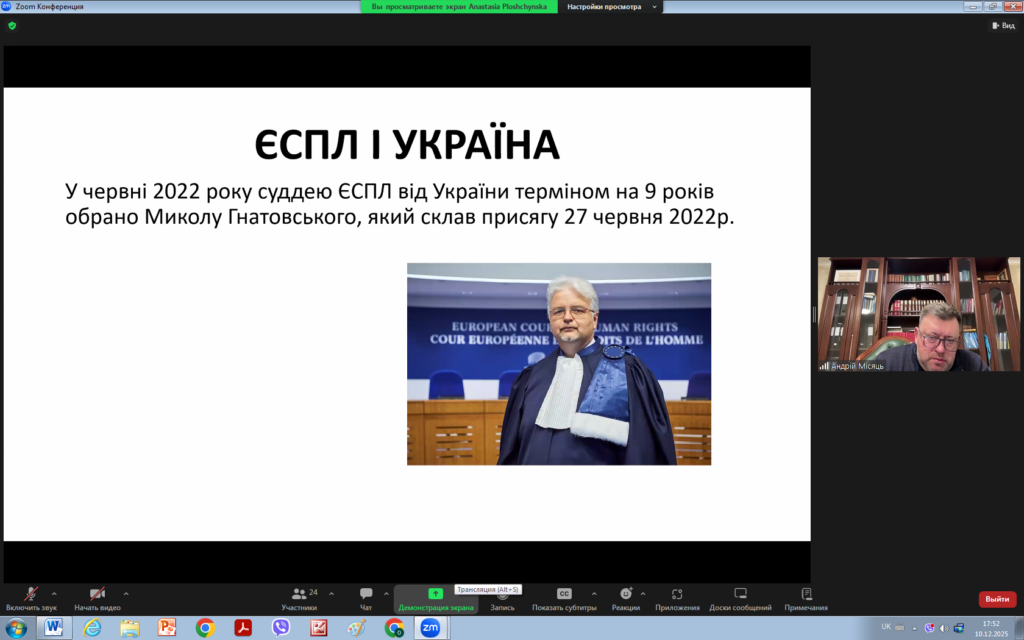Expand video options arrow next to camera
This screenshot has width=1024, height=640.
(x=125, y=593)
